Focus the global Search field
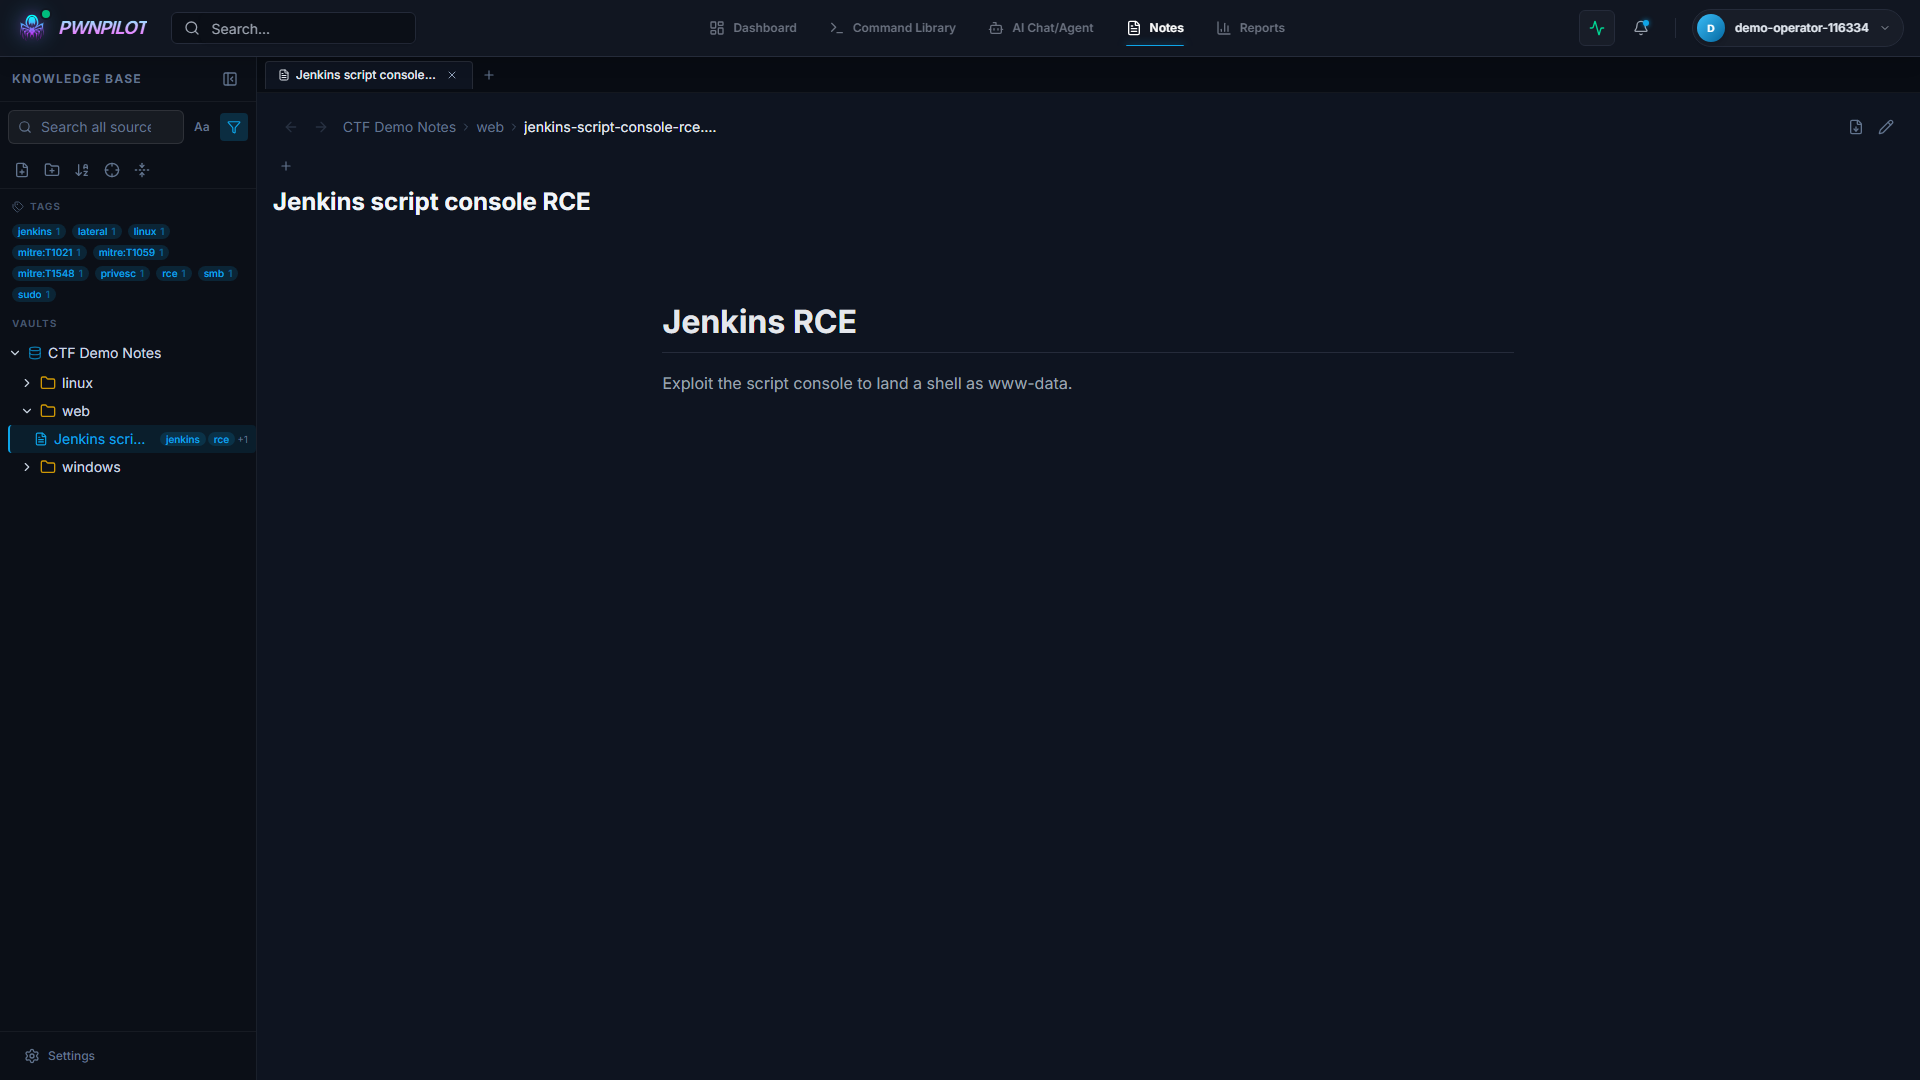Viewport: 1920px width, 1080px height. [293, 28]
